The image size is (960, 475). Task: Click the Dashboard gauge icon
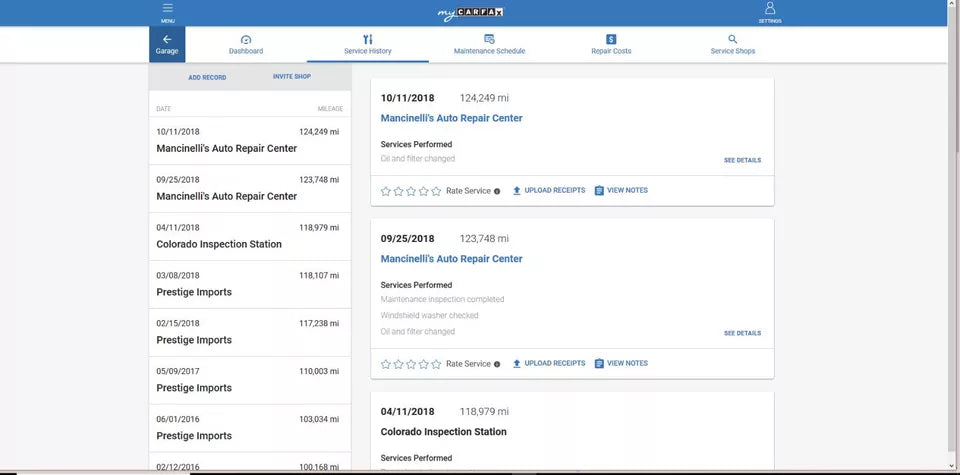[x=246, y=39]
